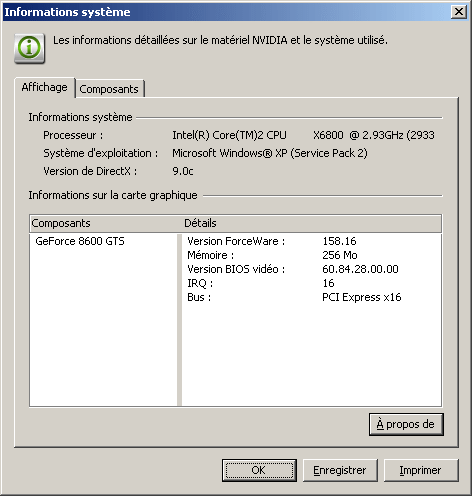Switch to the Composants tab

click(109, 89)
